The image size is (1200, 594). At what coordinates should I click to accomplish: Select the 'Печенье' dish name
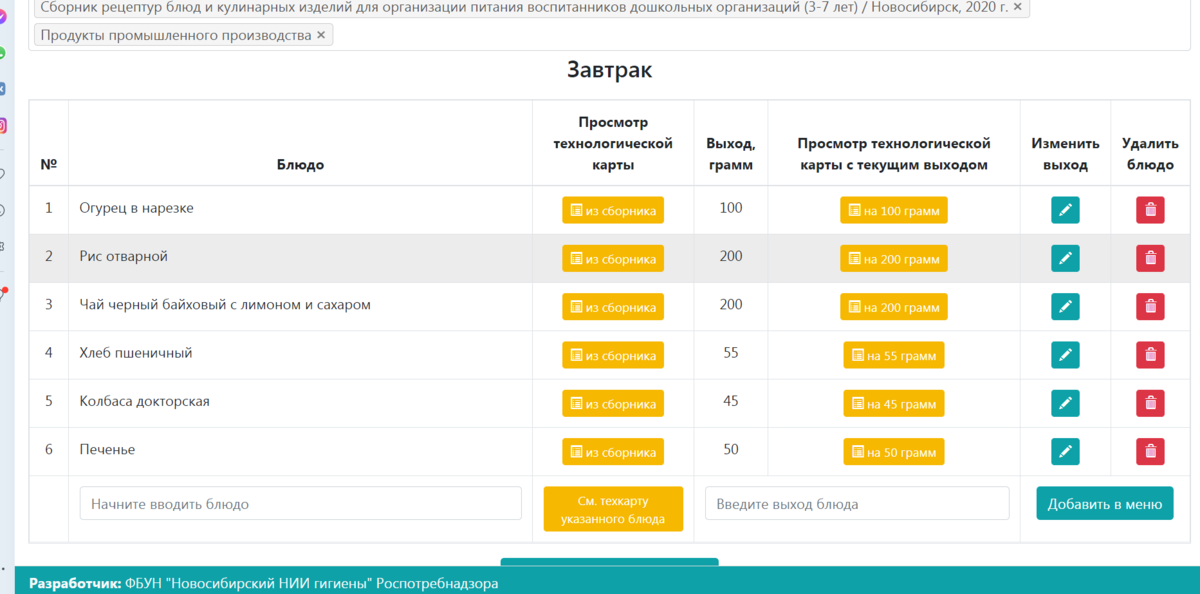pyautogui.click(x=107, y=449)
